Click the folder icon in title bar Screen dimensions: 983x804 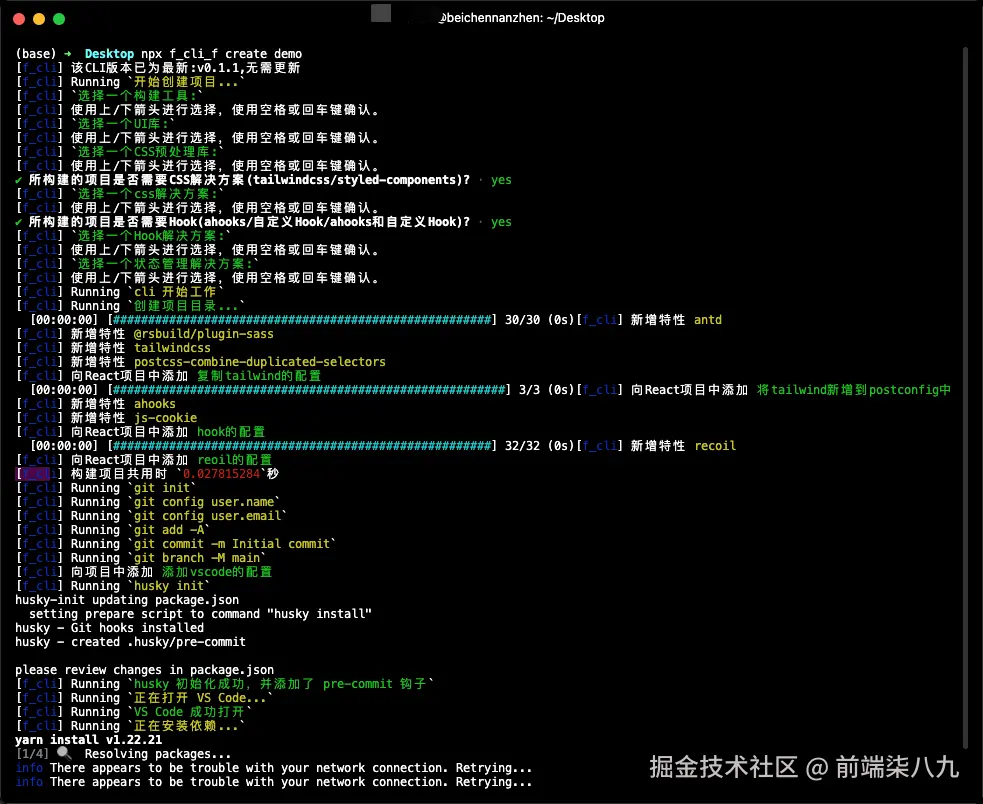pyautogui.click(x=381, y=13)
